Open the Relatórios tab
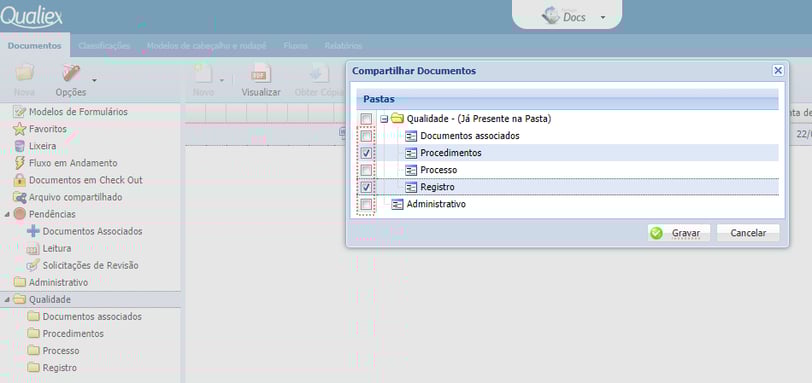Image resolution: width=812 pixels, height=383 pixels. (343, 46)
